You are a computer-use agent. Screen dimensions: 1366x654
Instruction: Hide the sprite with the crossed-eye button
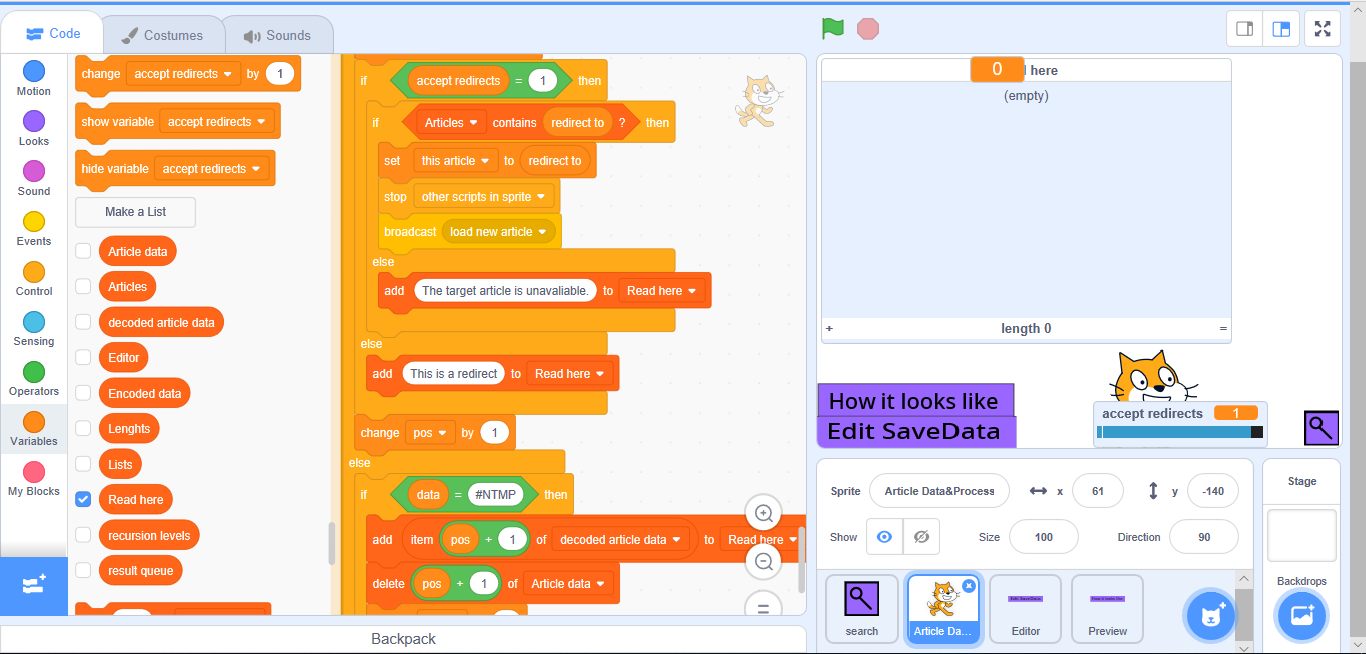(921, 537)
